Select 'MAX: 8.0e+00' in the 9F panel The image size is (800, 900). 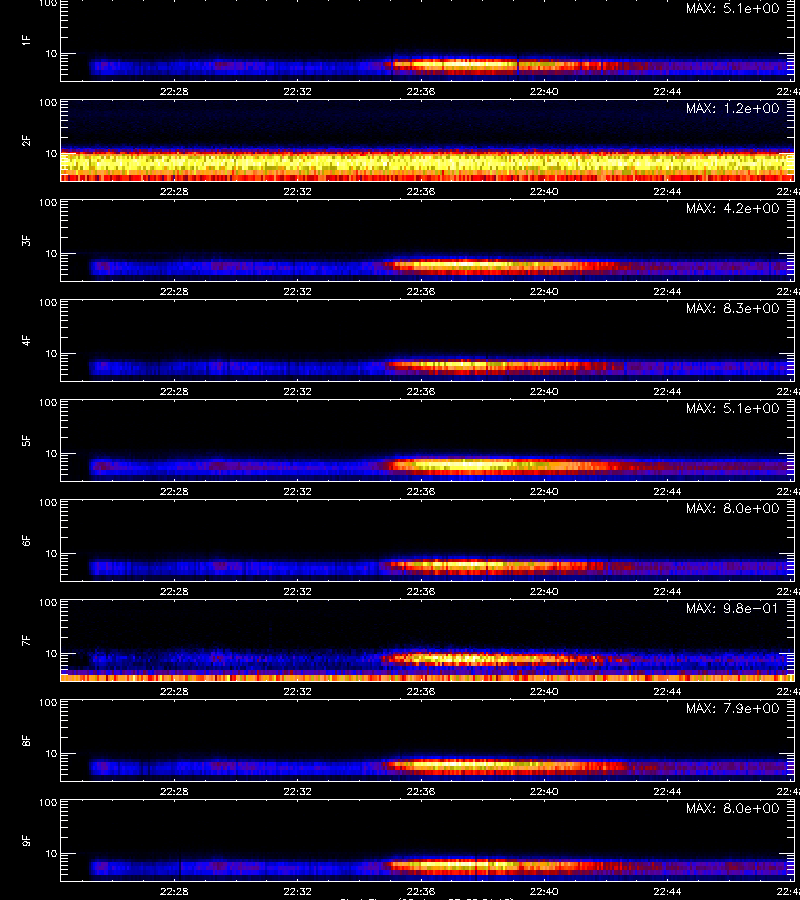[x=732, y=808]
